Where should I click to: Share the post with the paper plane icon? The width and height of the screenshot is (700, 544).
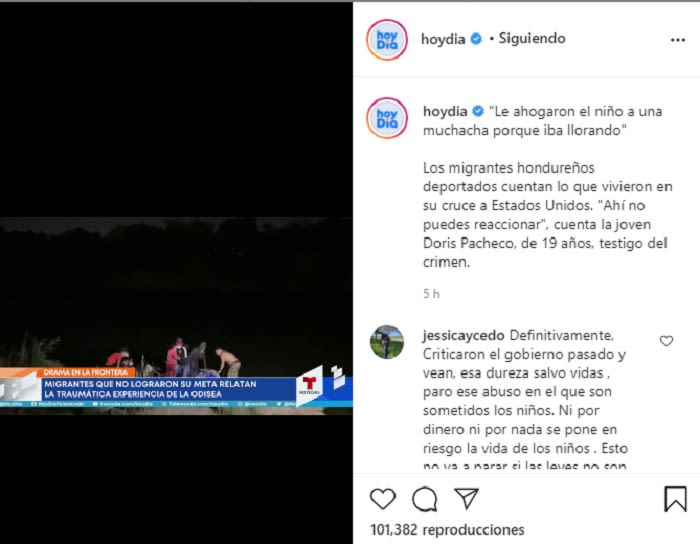466,498
